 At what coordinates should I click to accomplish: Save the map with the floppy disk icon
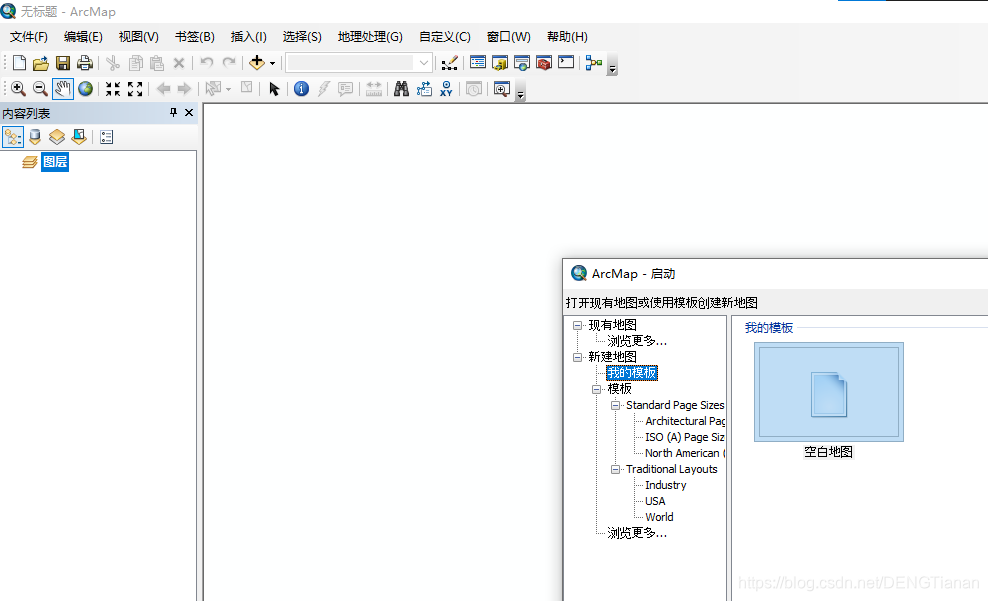pos(62,63)
